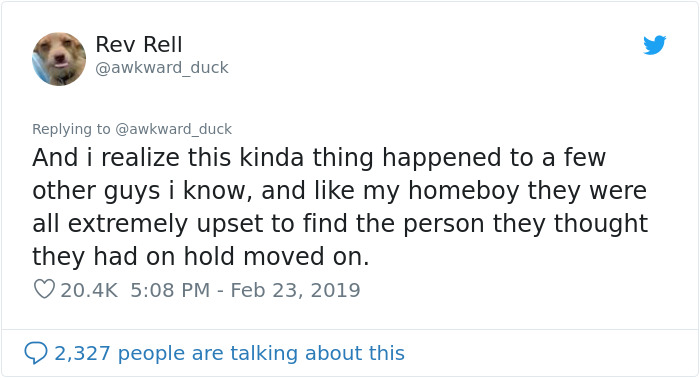Click the tweet line all extremely upset
700x378 pixels.
point(340,224)
